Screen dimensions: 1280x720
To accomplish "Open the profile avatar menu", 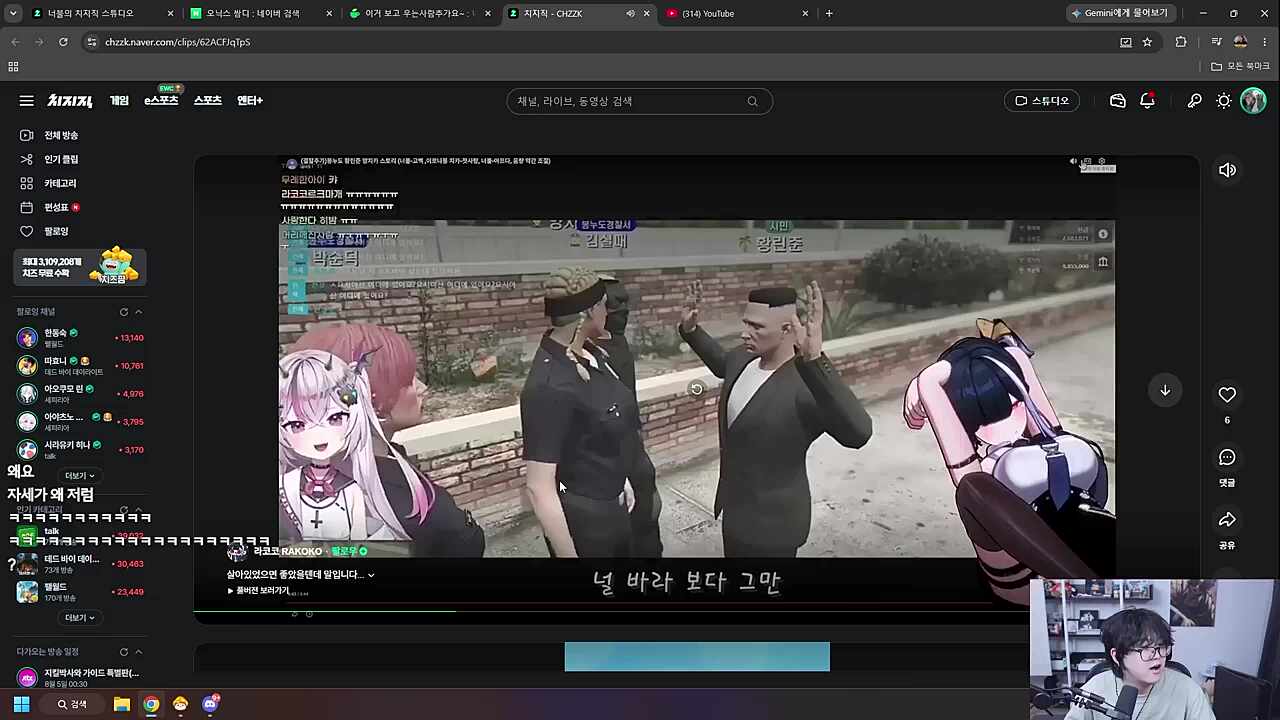I will coord(1253,101).
